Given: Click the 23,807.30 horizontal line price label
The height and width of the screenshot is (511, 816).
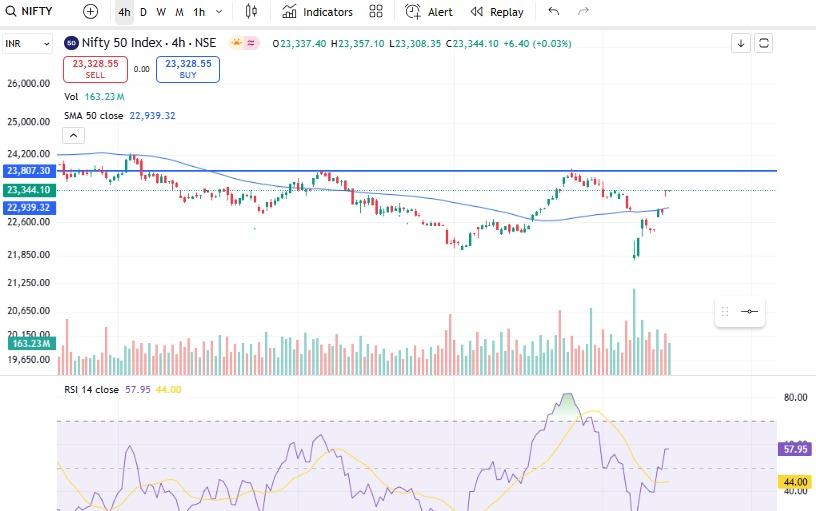Looking at the screenshot, I should click(29, 171).
